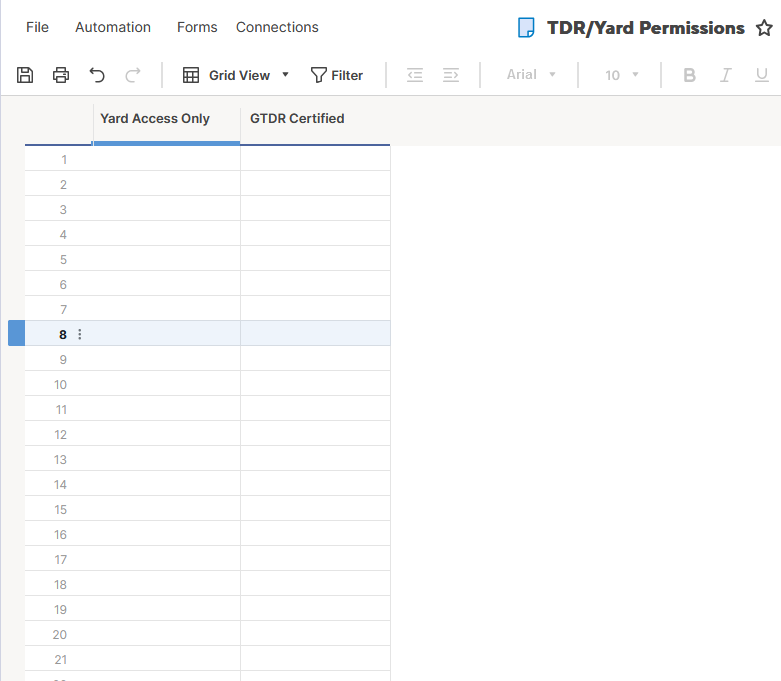Undo the last action
The image size is (781, 681).
[97, 75]
